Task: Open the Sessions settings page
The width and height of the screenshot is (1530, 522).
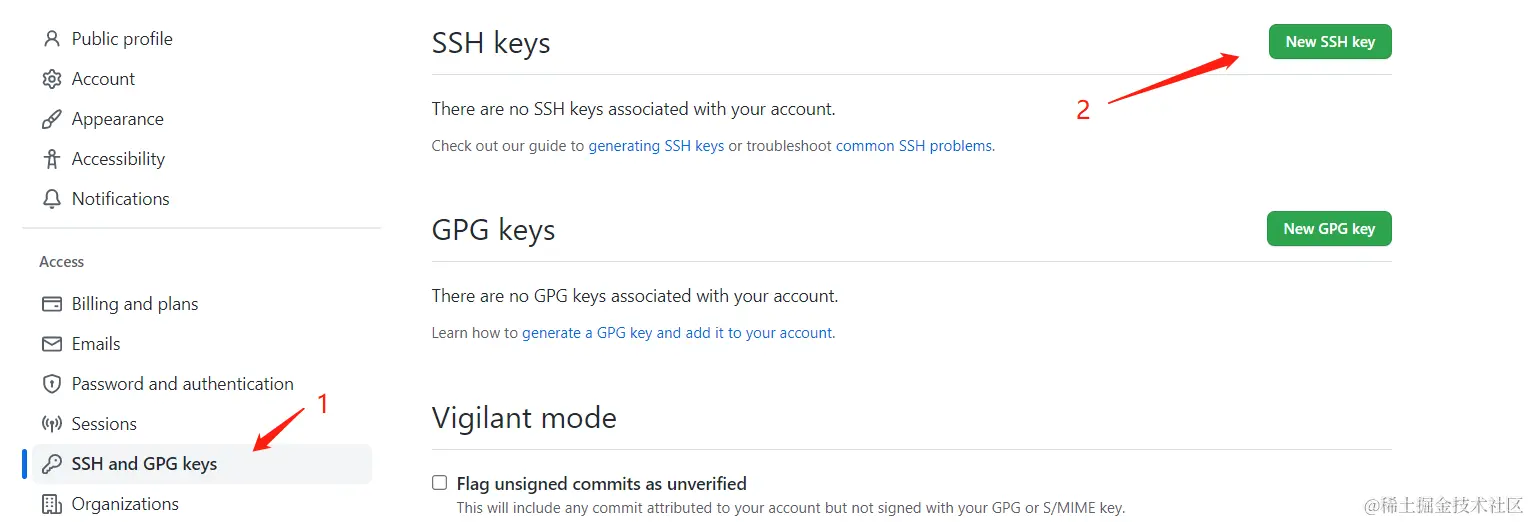Action: [x=104, y=424]
